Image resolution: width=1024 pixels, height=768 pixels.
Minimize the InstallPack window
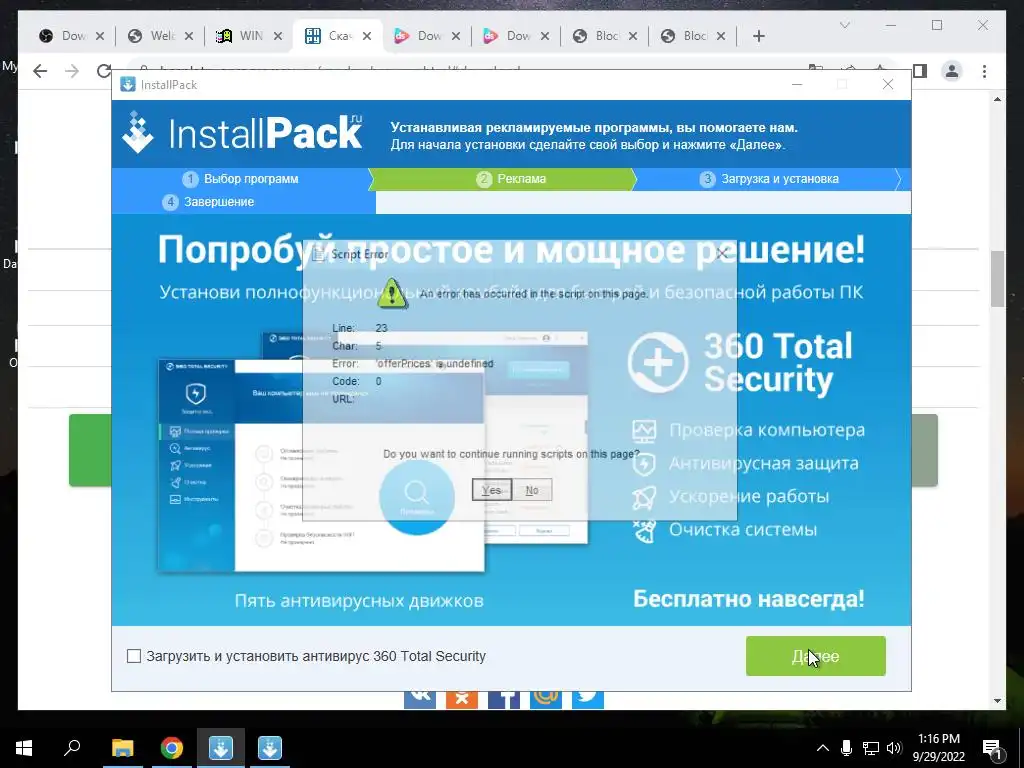click(x=797, y=84)
